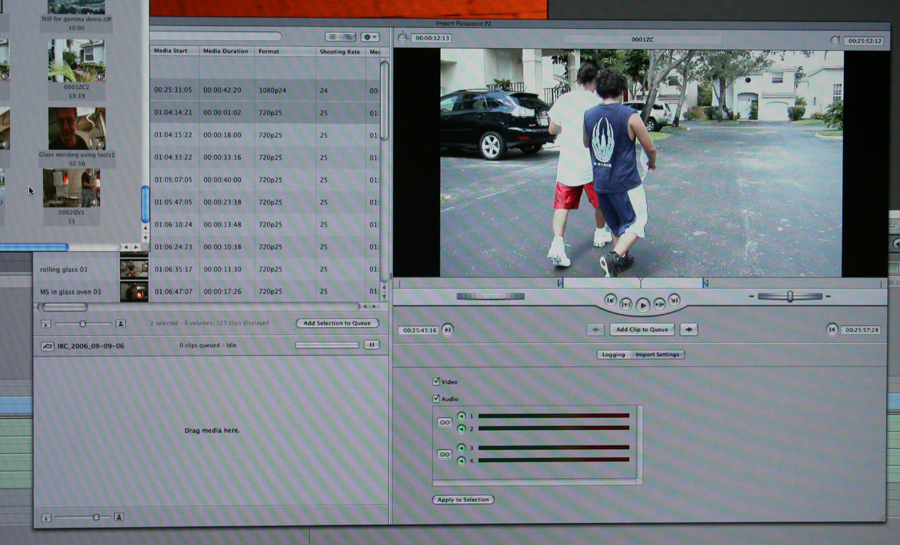Screen dimensions: 900x545
Task: Click the browse area search field
Action: [x=216, y=36]
